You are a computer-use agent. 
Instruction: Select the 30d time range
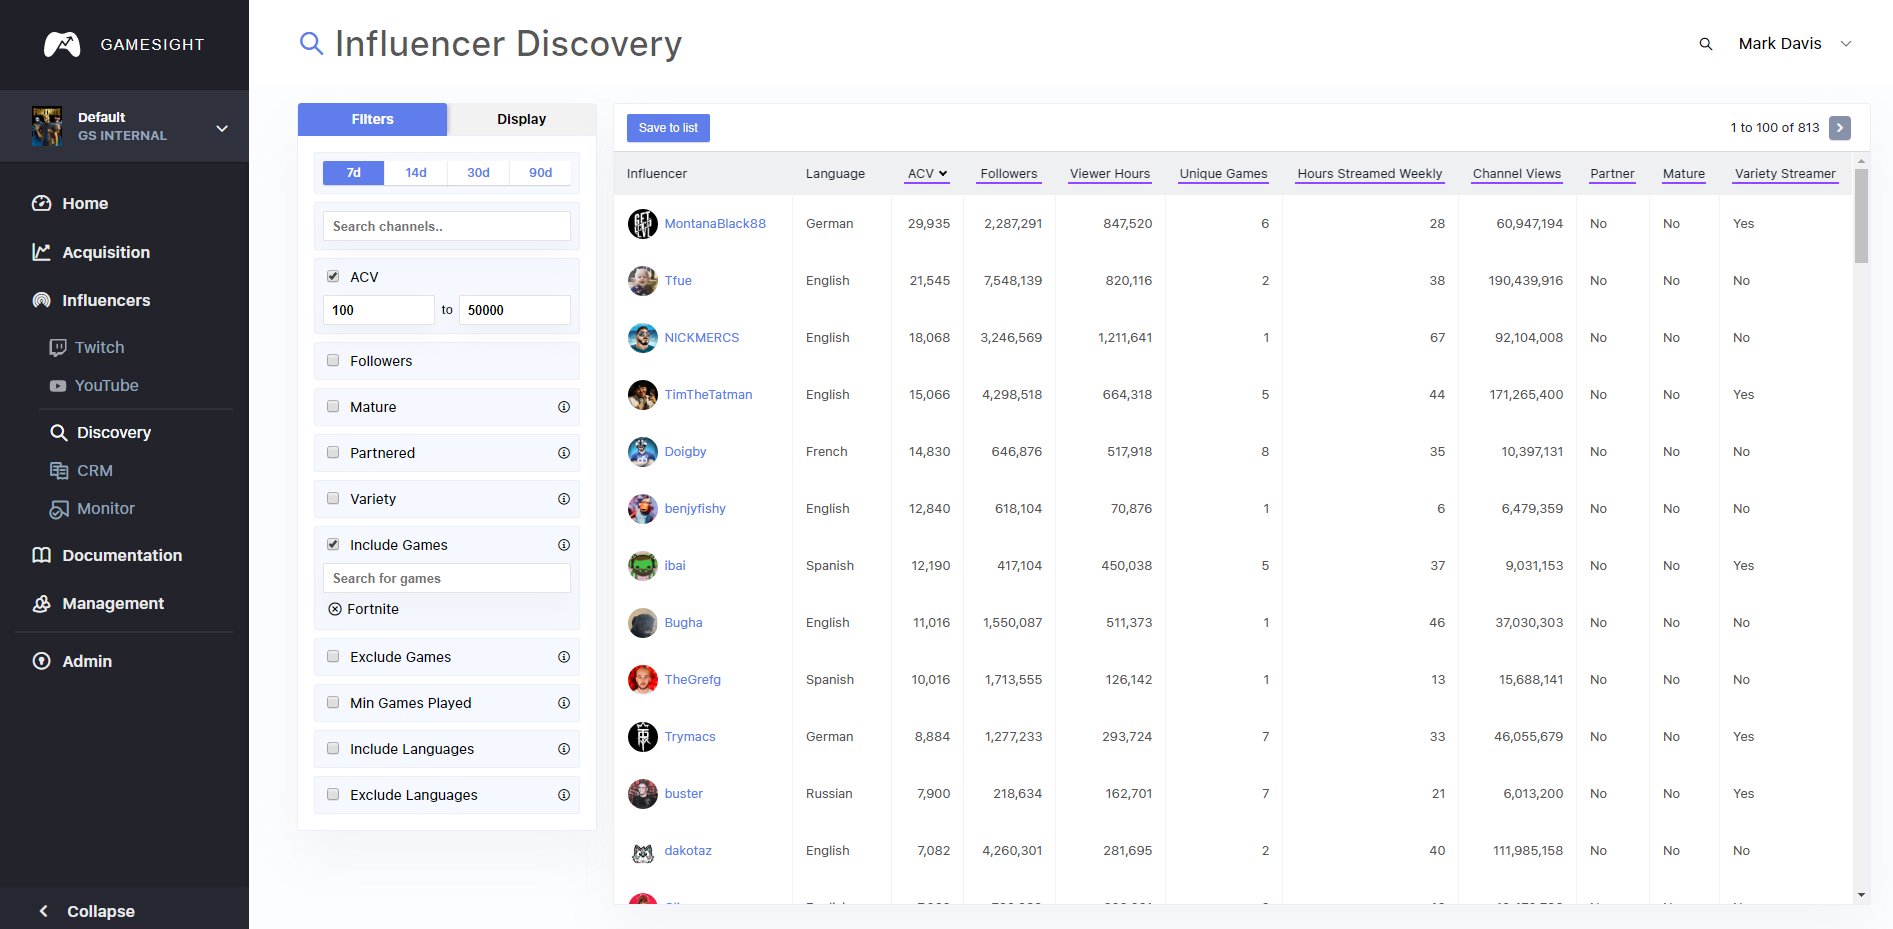478,173
